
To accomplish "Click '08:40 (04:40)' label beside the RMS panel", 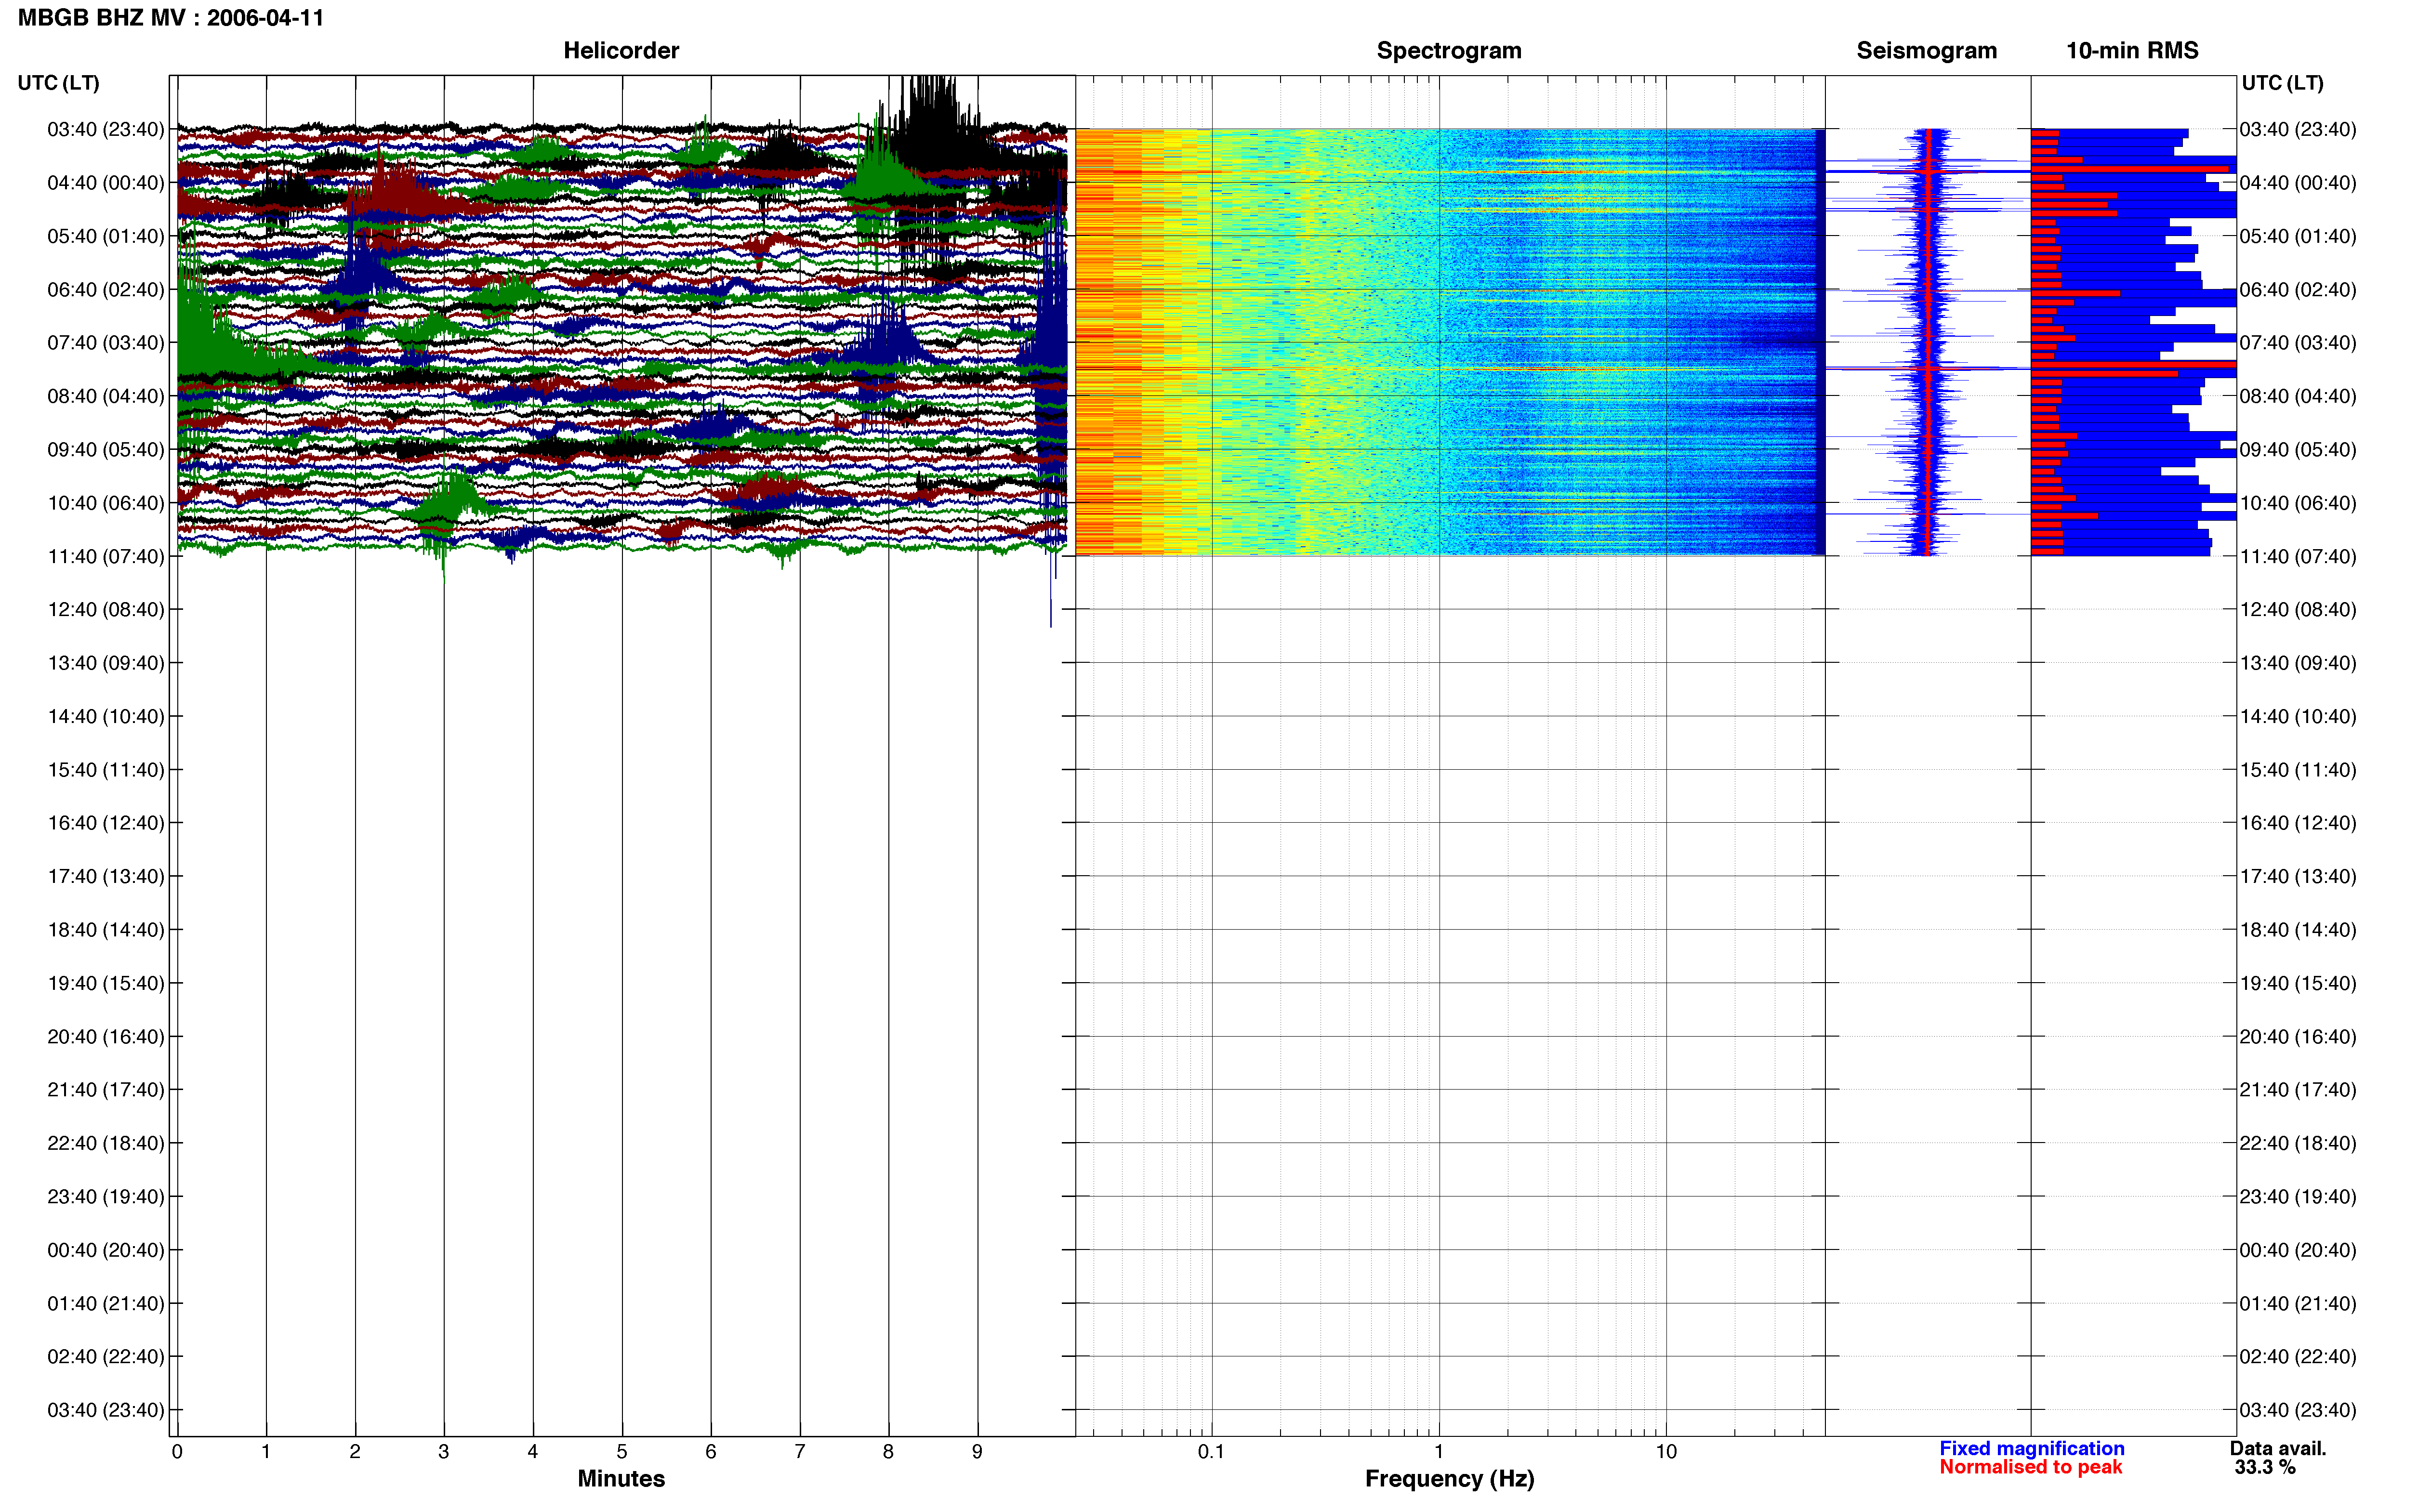I will pos(2298,396).
